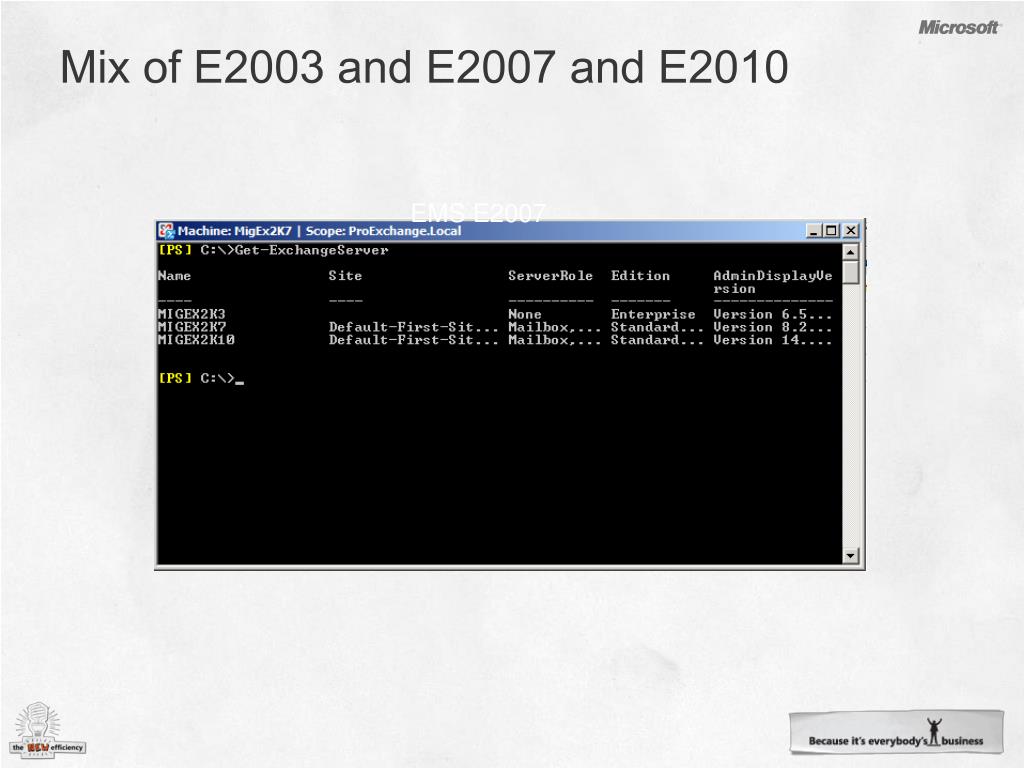Click 'Mailbox,...' role in the MIGEX2K7 row
The height and width of the screenshot is (768, 1024).
[x=555, y=327]
